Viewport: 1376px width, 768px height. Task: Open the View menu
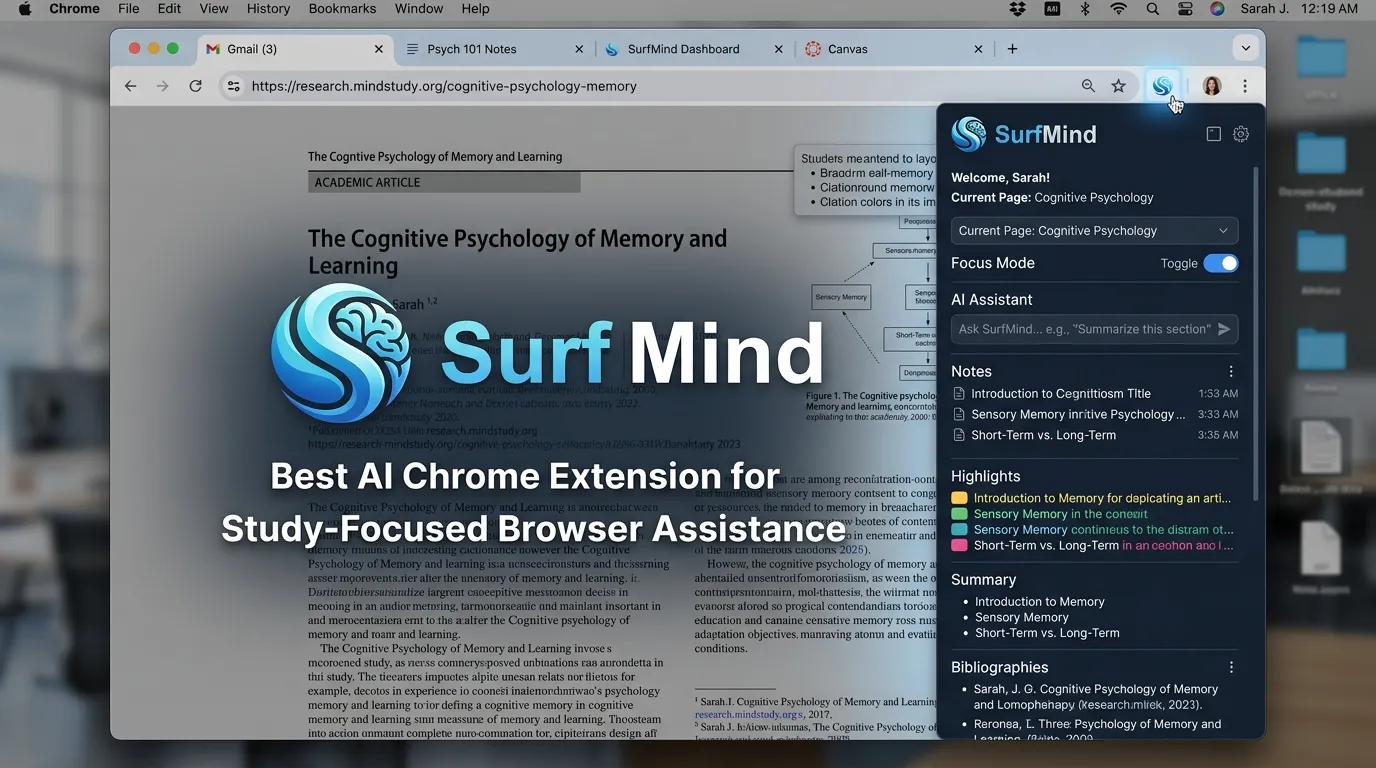click(214, 9)
